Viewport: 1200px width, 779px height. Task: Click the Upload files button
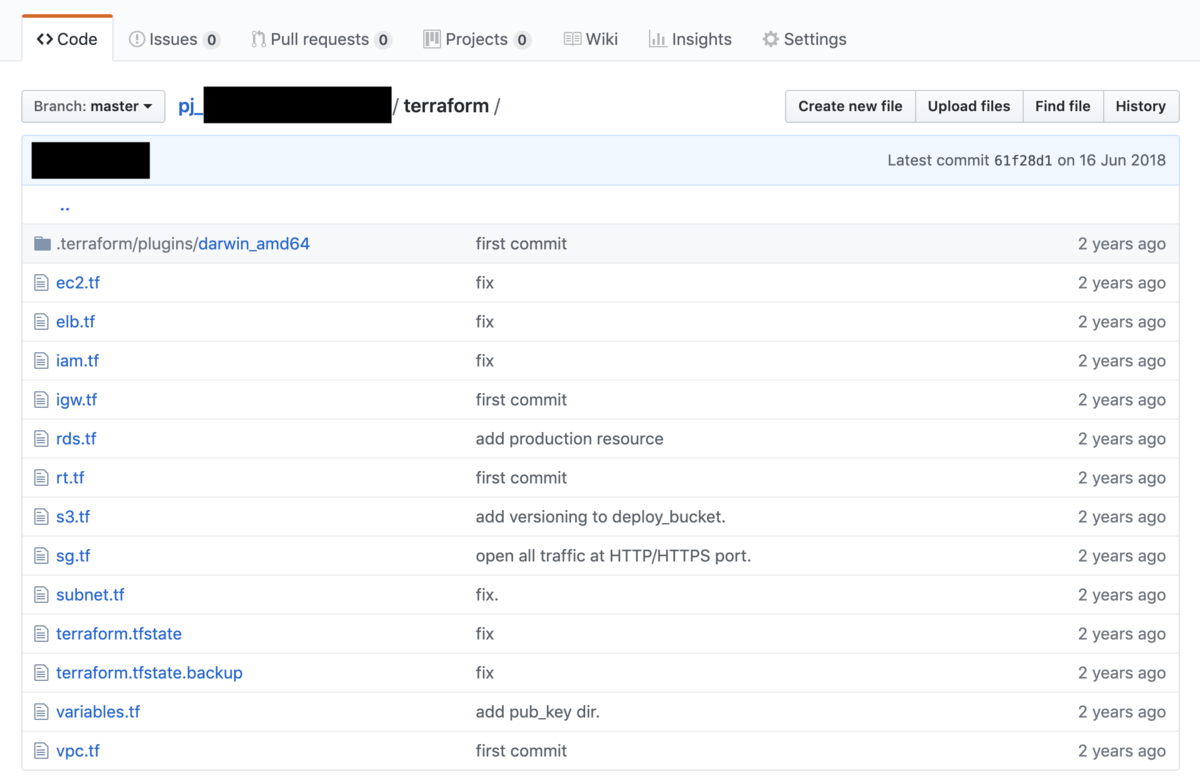(x=969, y=106)
